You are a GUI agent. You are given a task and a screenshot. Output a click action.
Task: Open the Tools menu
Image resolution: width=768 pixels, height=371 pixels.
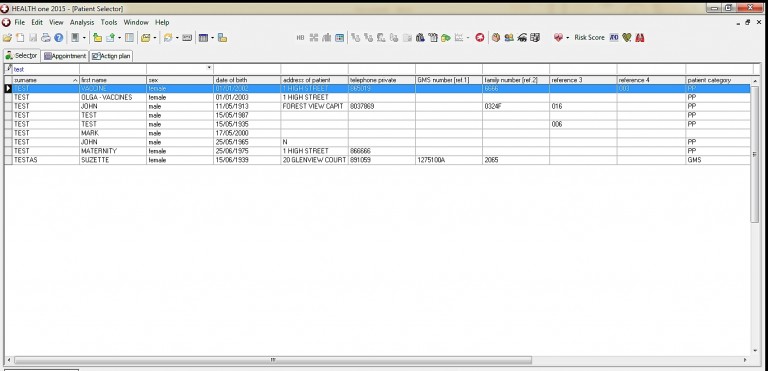[x=109, y=23]
